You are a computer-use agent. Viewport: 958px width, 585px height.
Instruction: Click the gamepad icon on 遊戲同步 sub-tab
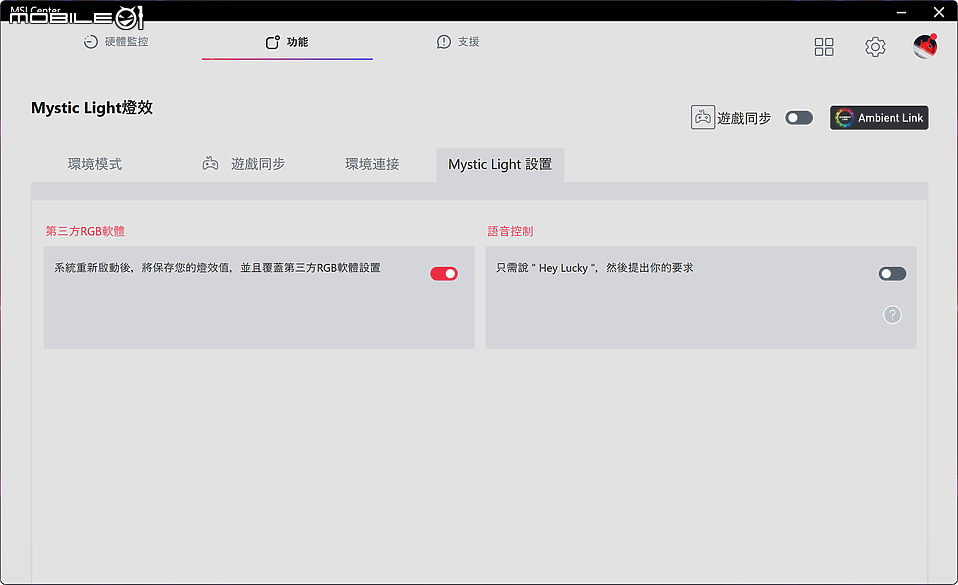210,164
